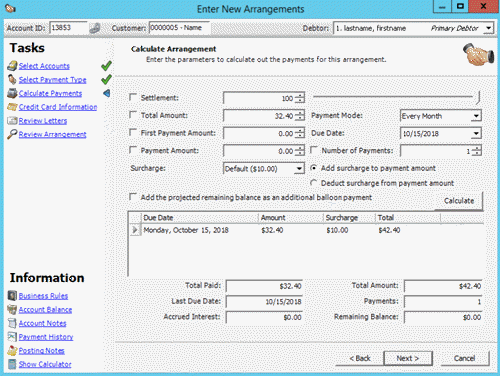The width and height of the screenshot is (500, 376).
Task: Open the Surcharge dropdown
Action: (x=299, y=169)
